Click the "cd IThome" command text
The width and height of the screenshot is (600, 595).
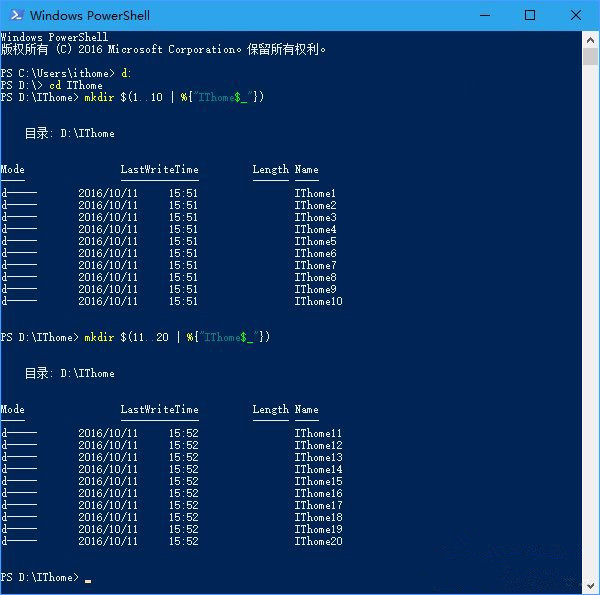pyautogui.click(x=76, y=86)
